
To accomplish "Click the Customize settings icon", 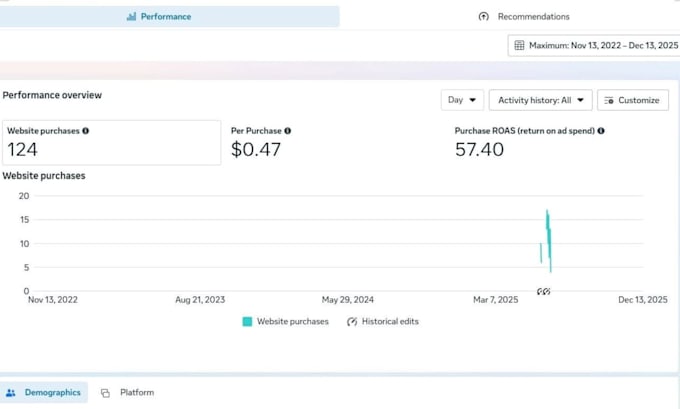I will pyautogui.click(x=609, y=100).
